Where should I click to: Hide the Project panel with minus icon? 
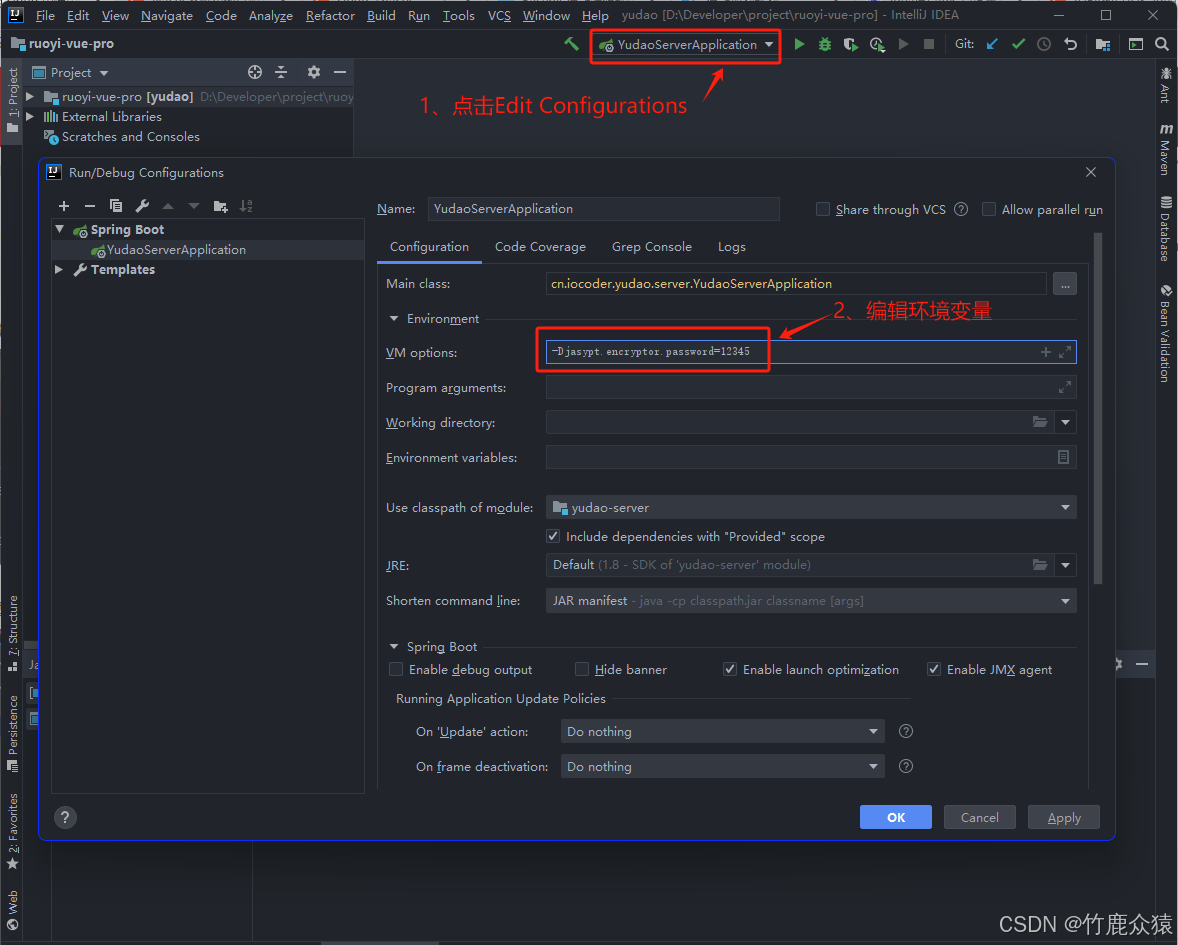(x=340, y=72)
